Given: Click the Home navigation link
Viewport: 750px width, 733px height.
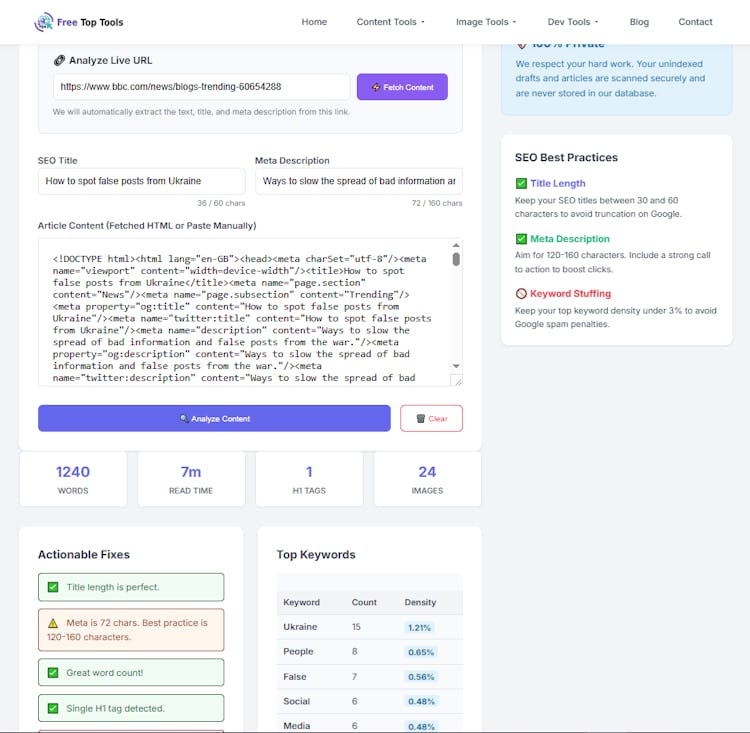Looking at the screenshot, I should [x=314, y=22].
